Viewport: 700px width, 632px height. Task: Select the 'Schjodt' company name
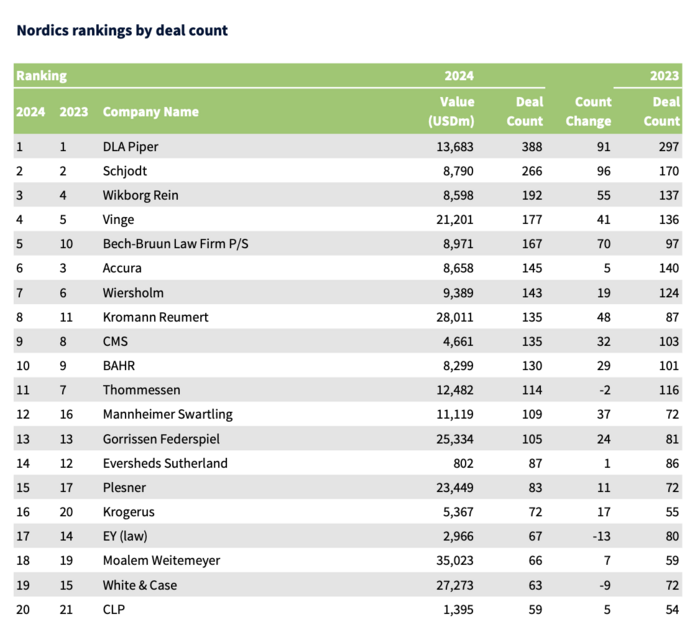pos(125,171)
